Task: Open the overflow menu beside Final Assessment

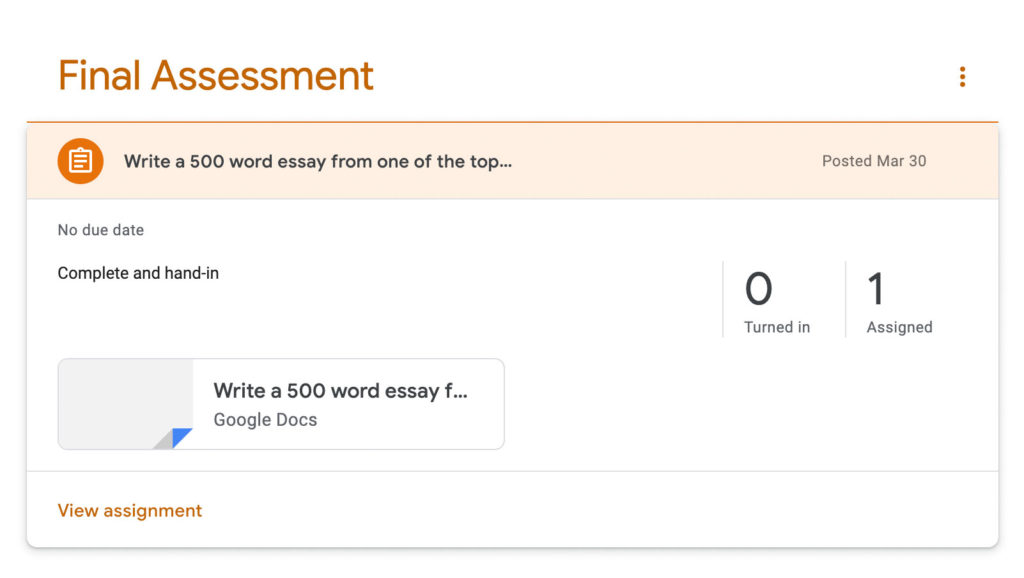Action: point(962,76)
